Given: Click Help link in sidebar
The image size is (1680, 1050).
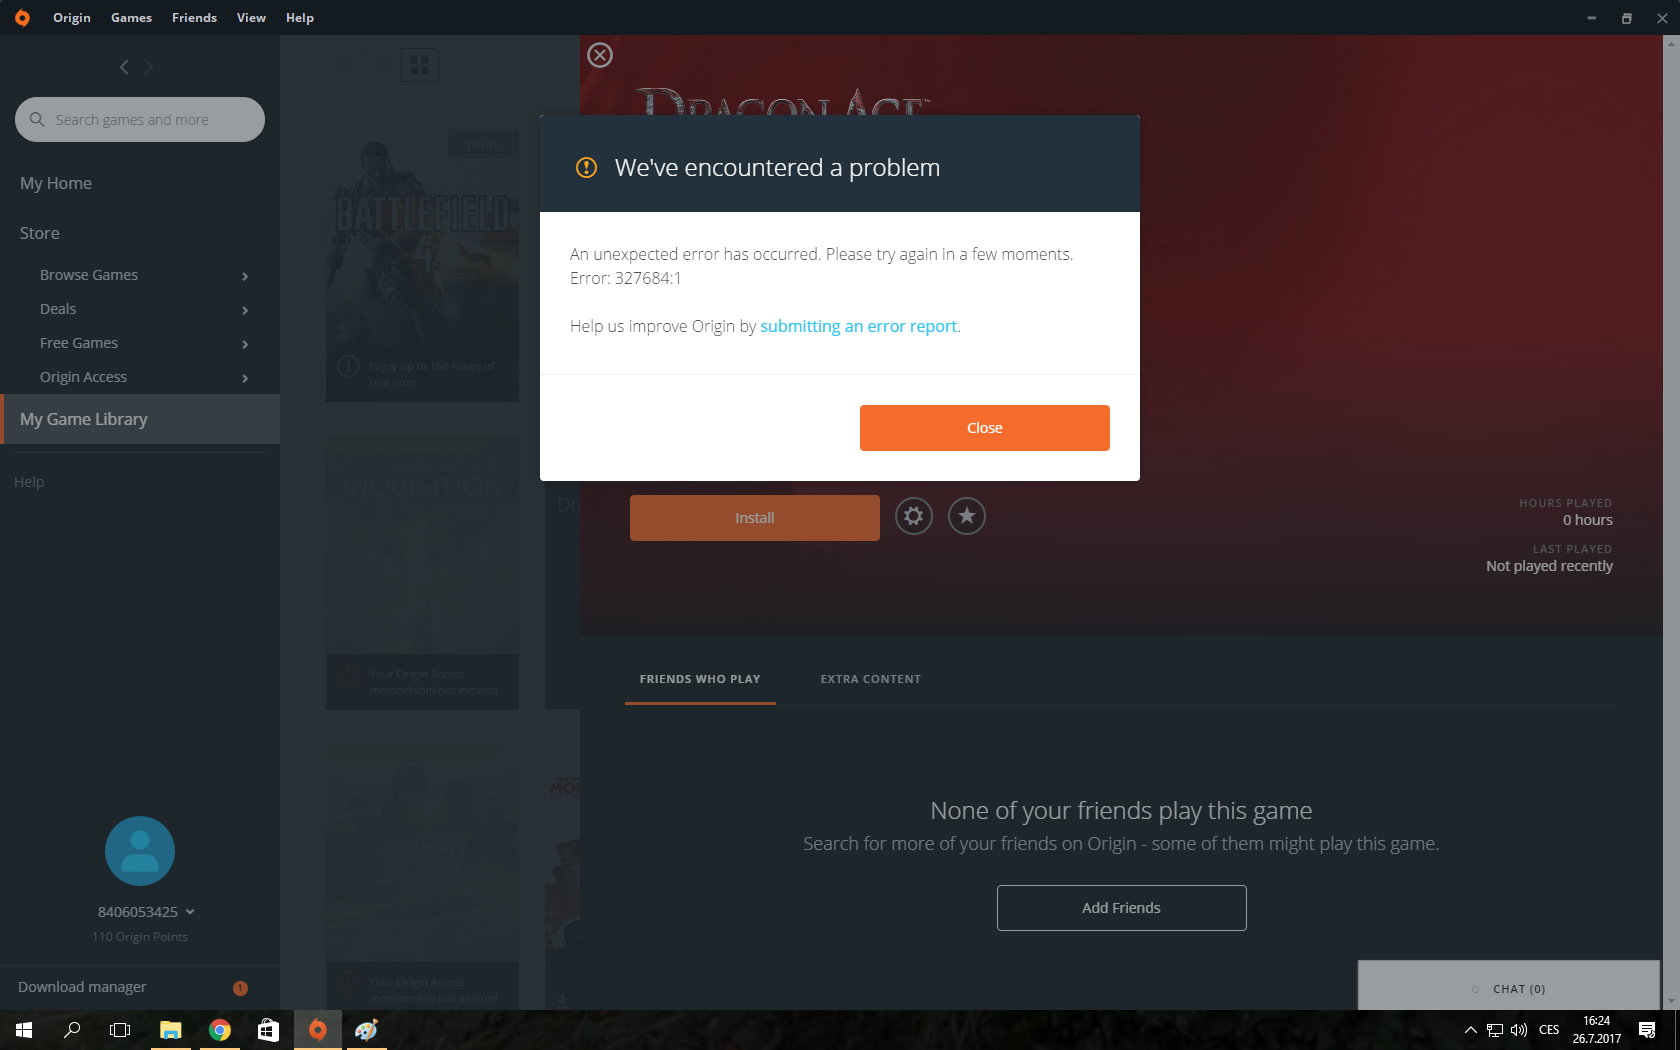Looking at the screenshot, I should (x=29, y=482).
